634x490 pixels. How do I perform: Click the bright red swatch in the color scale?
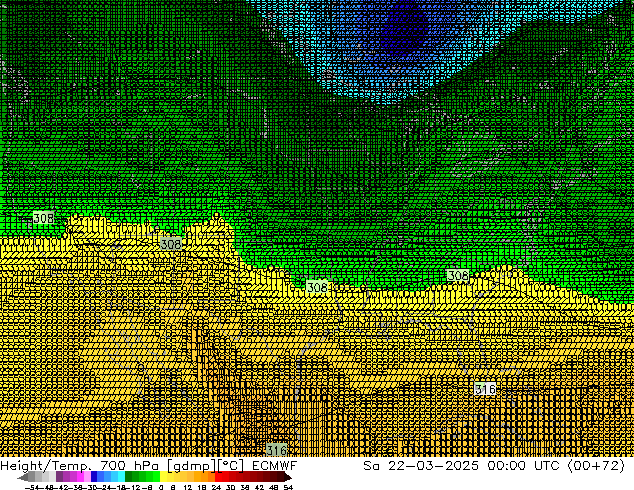[x=218, y=476]
